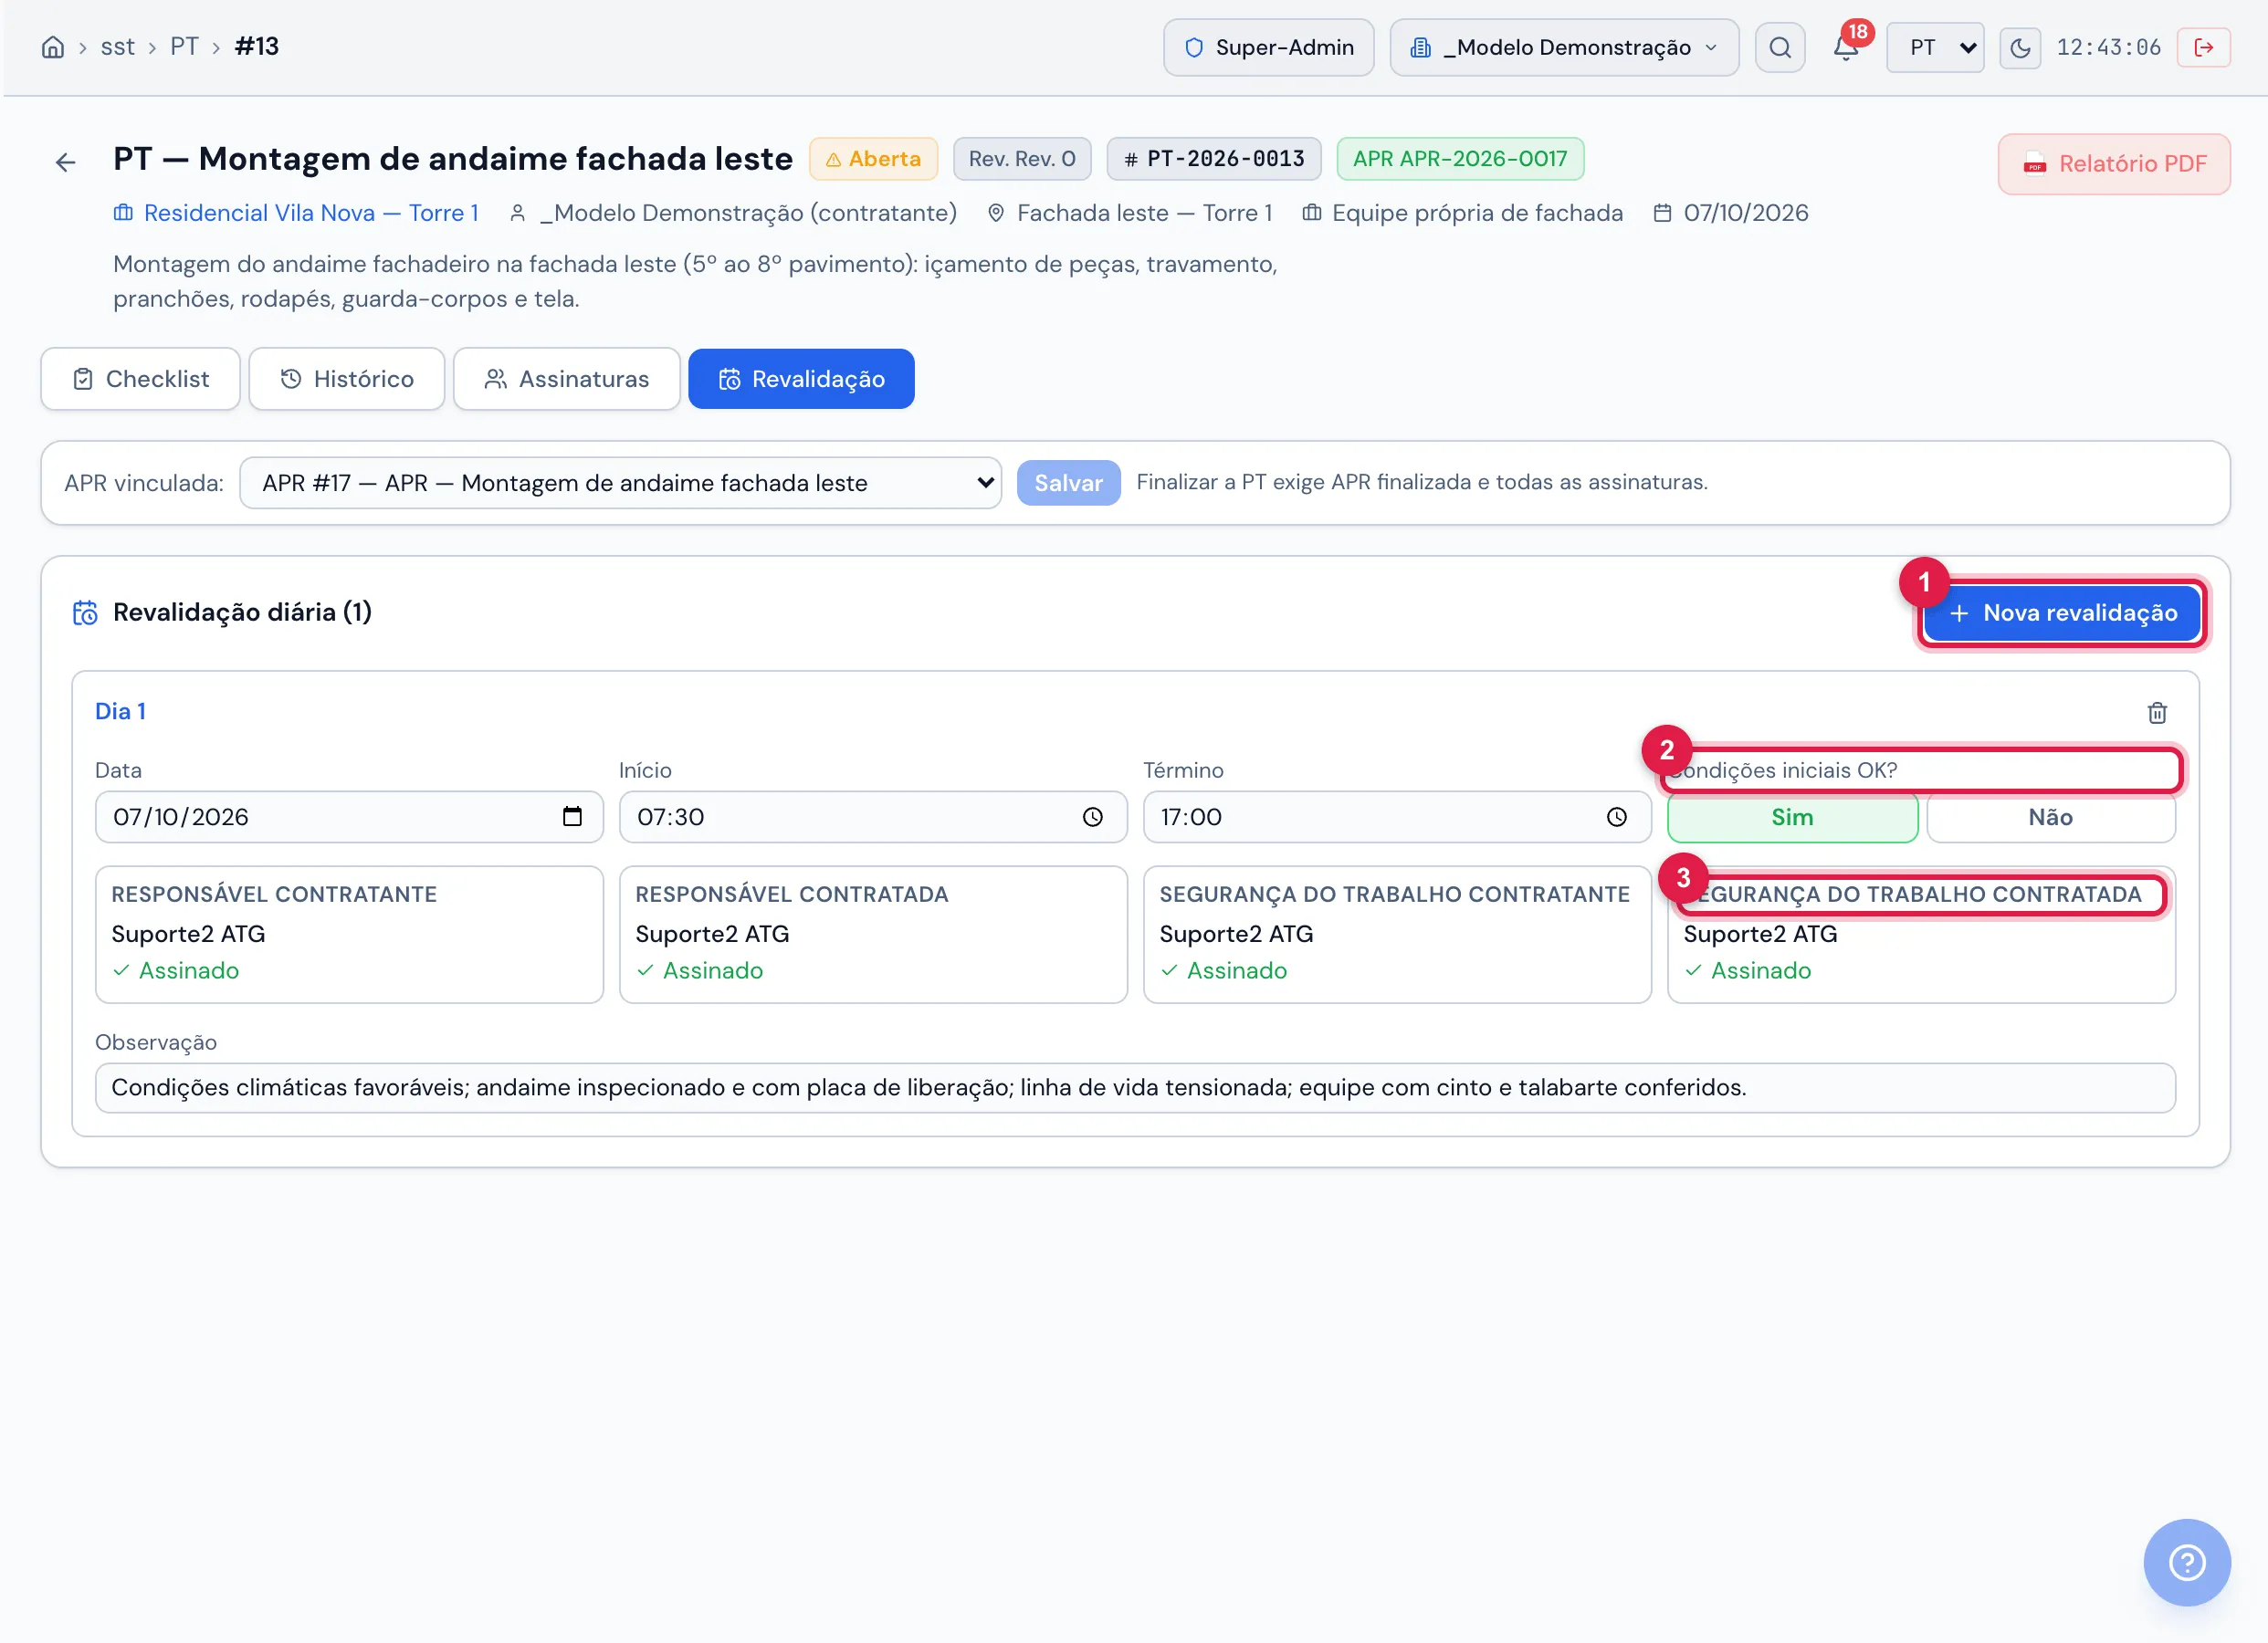Viewport: 2268px width, 1643px height.
Task: Click the Rev. Rev. 0 badge
Action: tap(1022, 159)
